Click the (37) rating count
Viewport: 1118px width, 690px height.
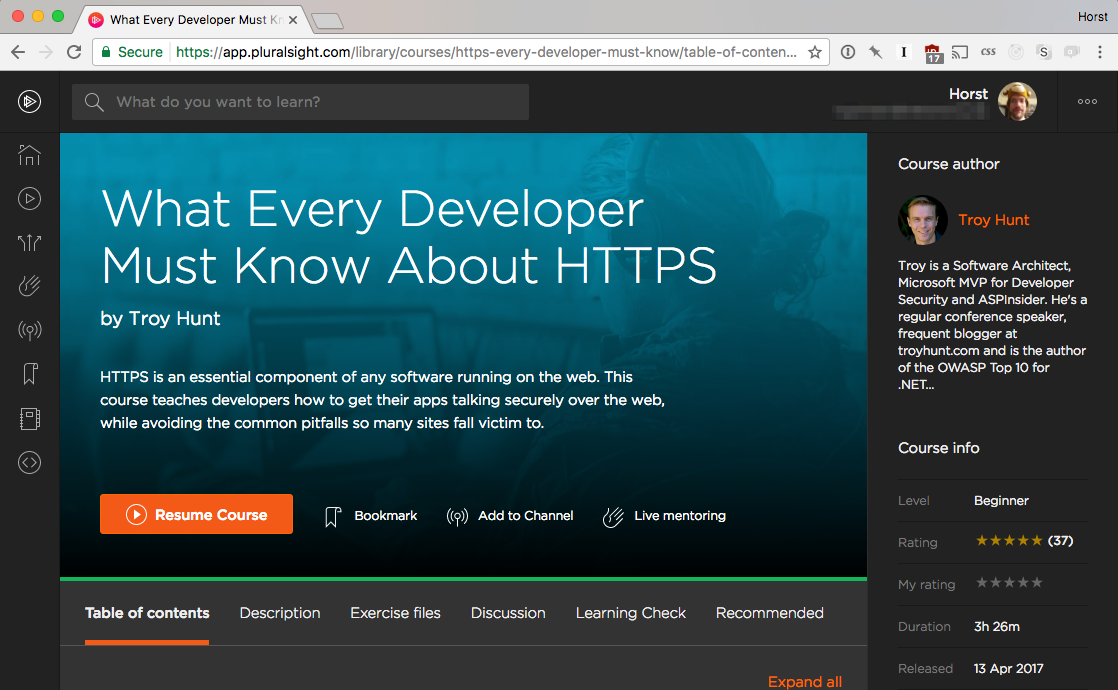coord(1060,541)
